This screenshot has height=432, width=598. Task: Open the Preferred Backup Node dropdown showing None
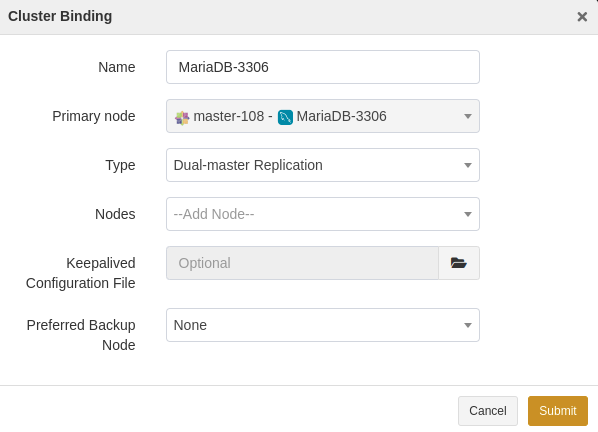(323, 325)
